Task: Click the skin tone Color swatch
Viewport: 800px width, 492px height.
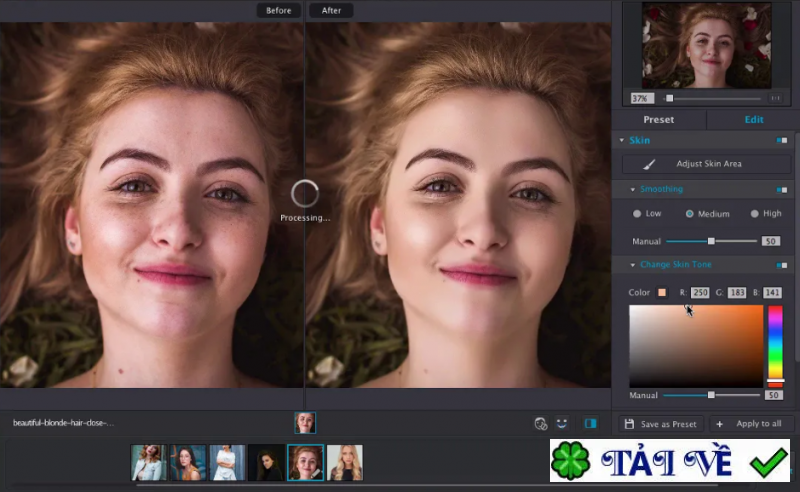Action: point(662,293)
